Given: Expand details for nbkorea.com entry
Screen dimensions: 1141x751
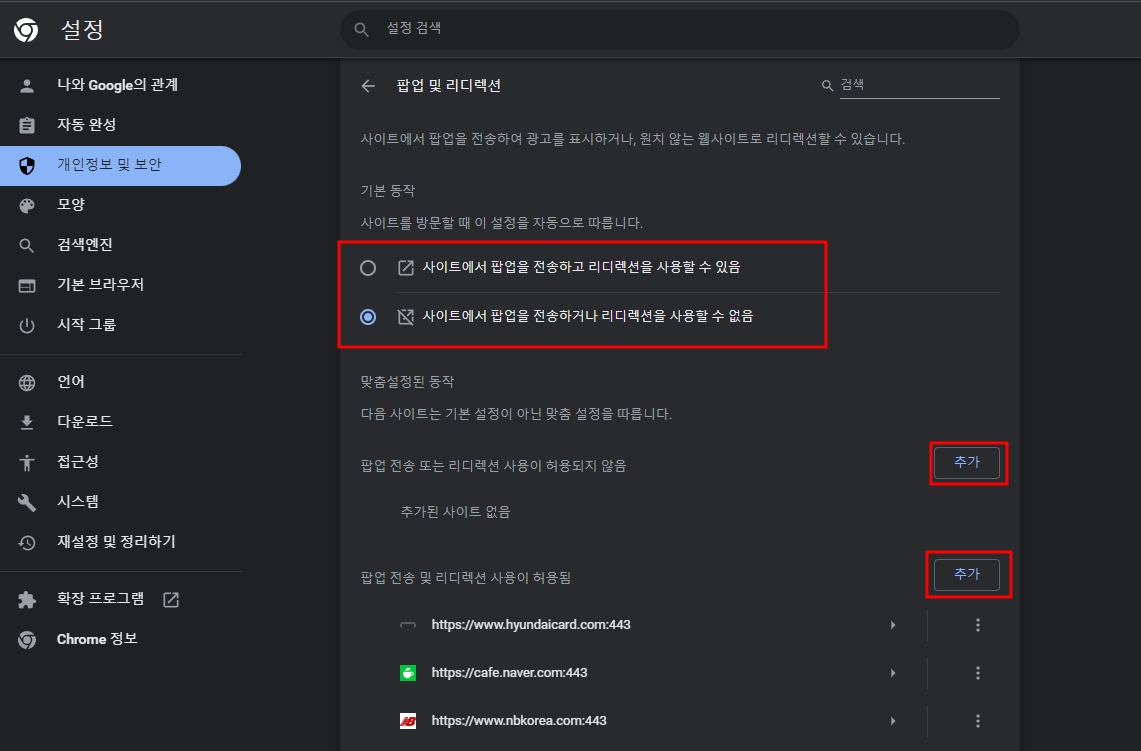Looking at the screenshot, I should coord(893,720).
